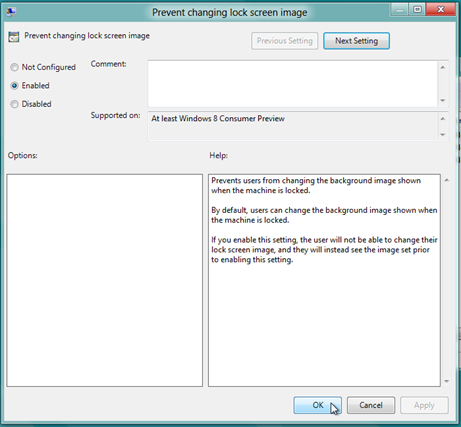Viewport: 461px width, 427px height.
Task: Cancel the policy dialog
Action: click(371, 405)
